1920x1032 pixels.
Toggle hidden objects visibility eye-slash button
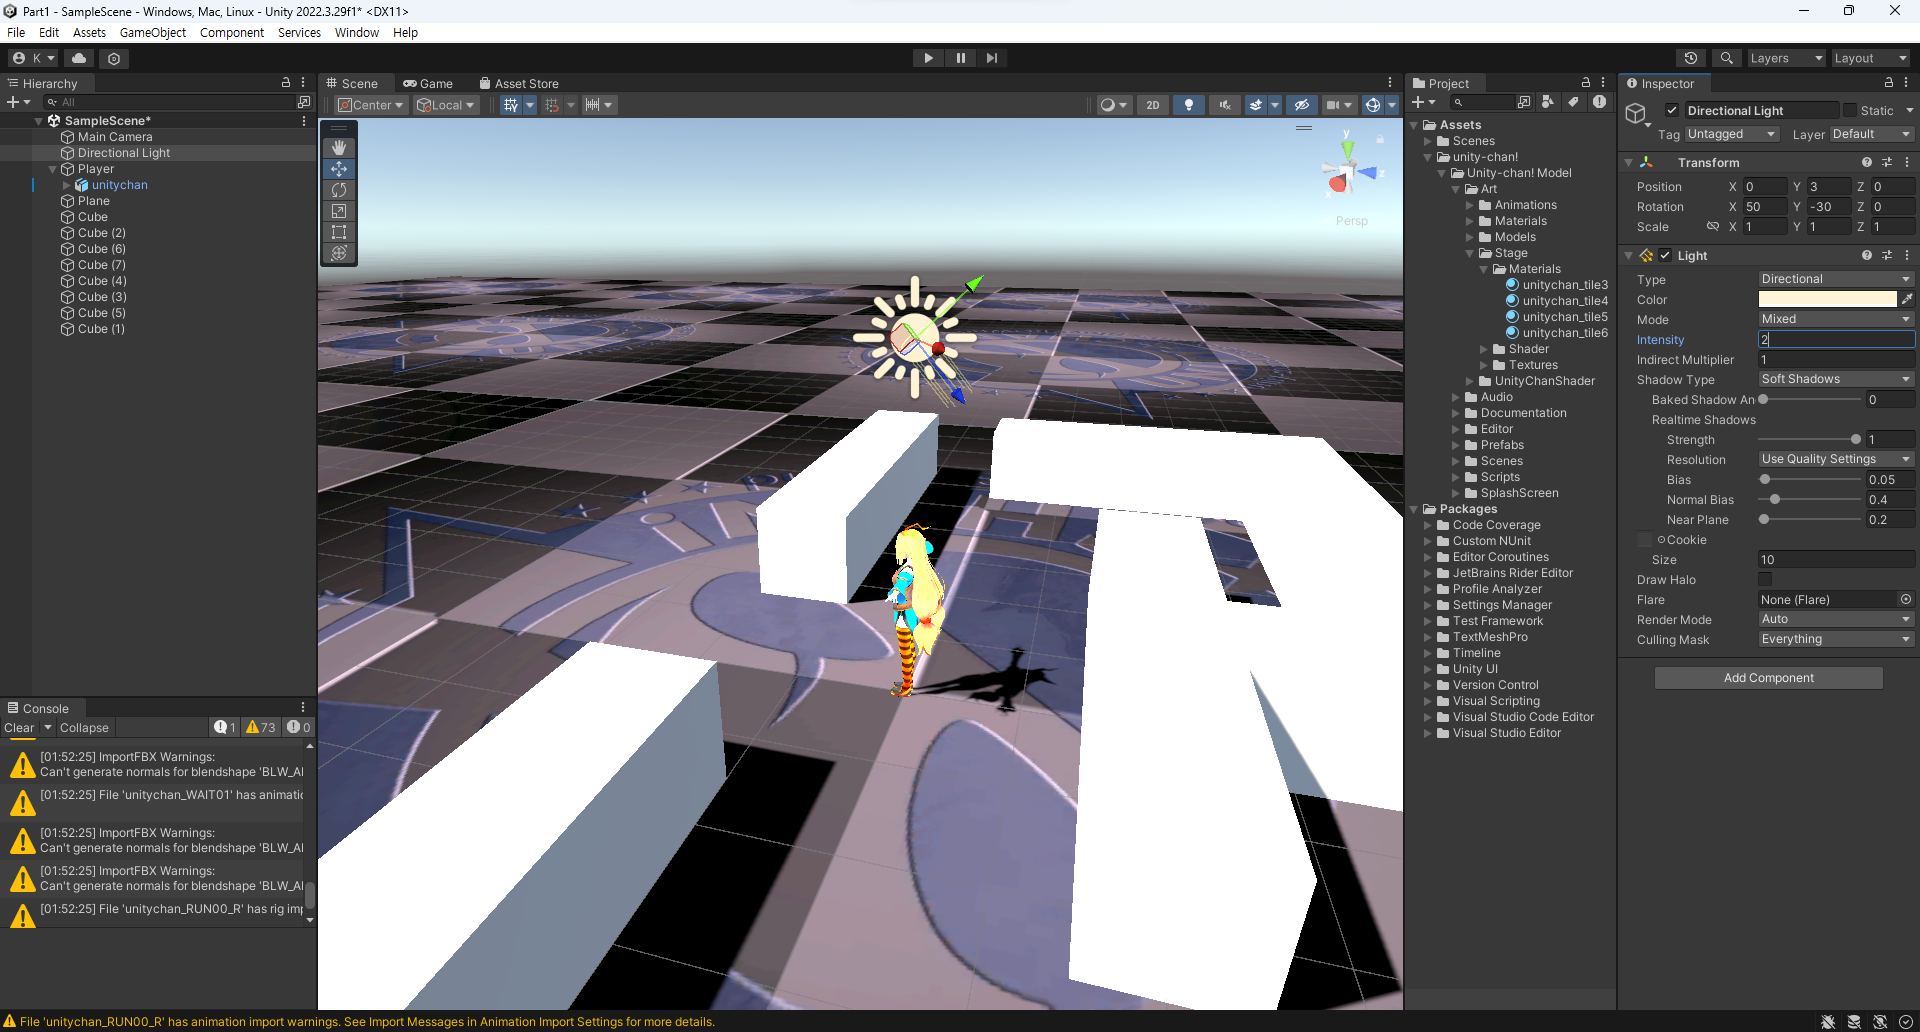point(1301,105)
